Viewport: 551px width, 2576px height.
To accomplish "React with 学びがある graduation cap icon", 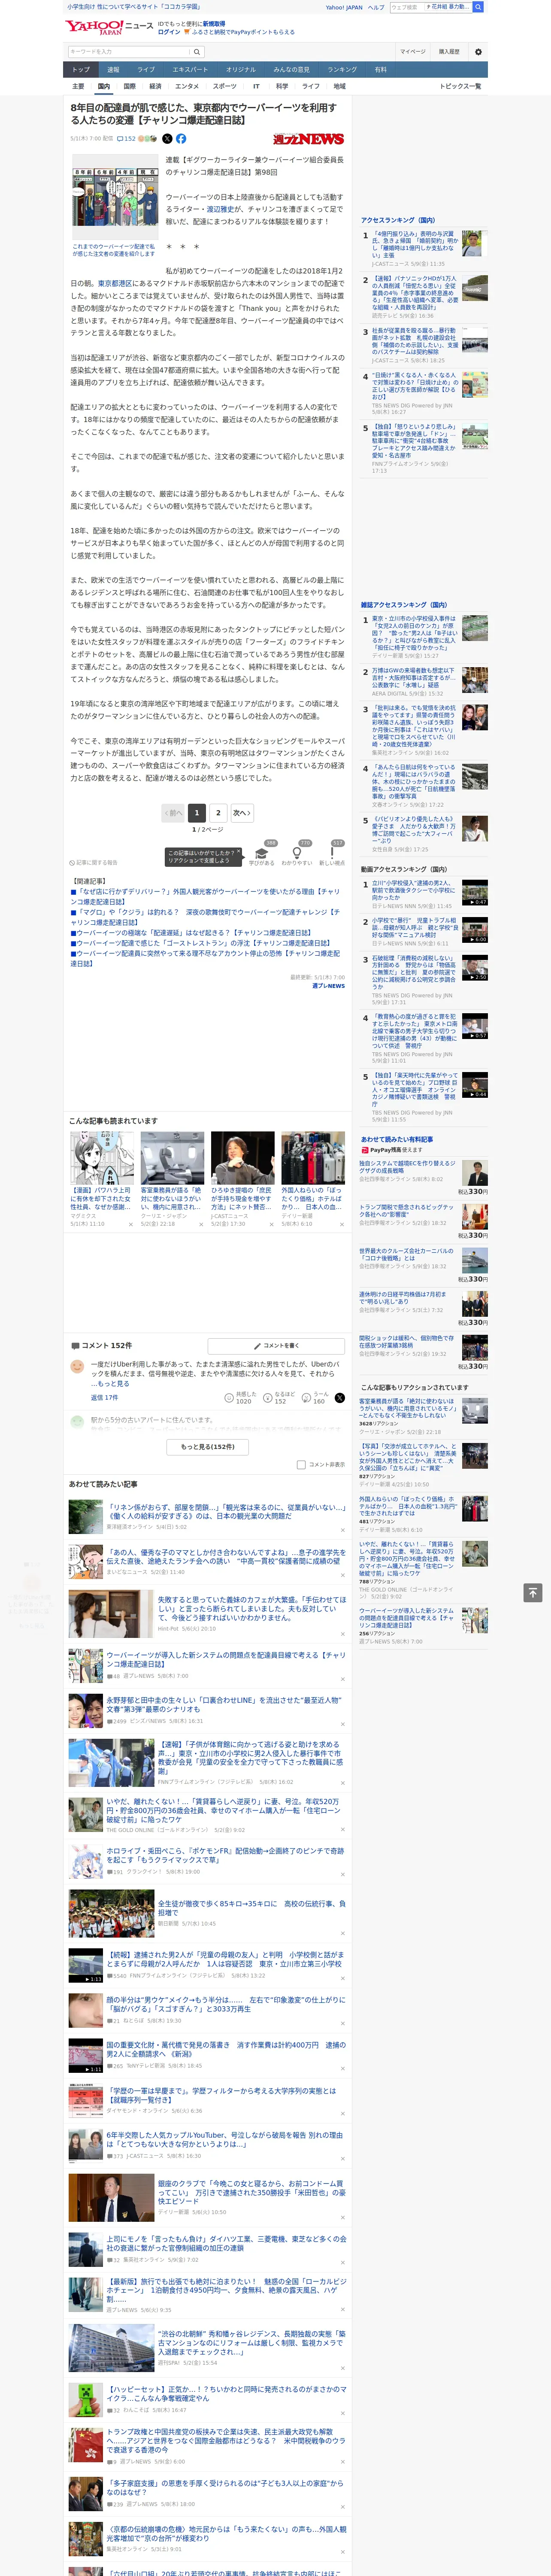I will click(262, 854).
